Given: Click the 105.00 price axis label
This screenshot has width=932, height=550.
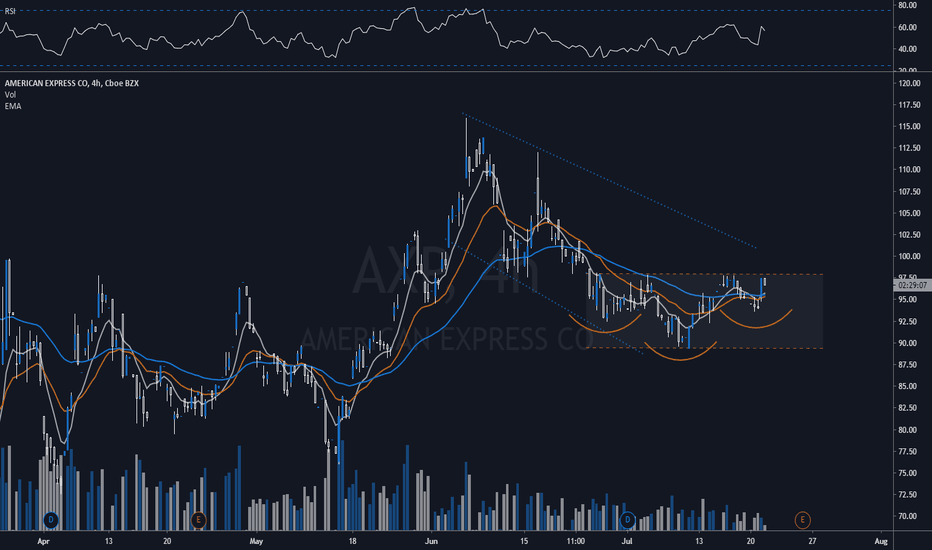Looking at the screenshot, I should [x=909, y=213].
